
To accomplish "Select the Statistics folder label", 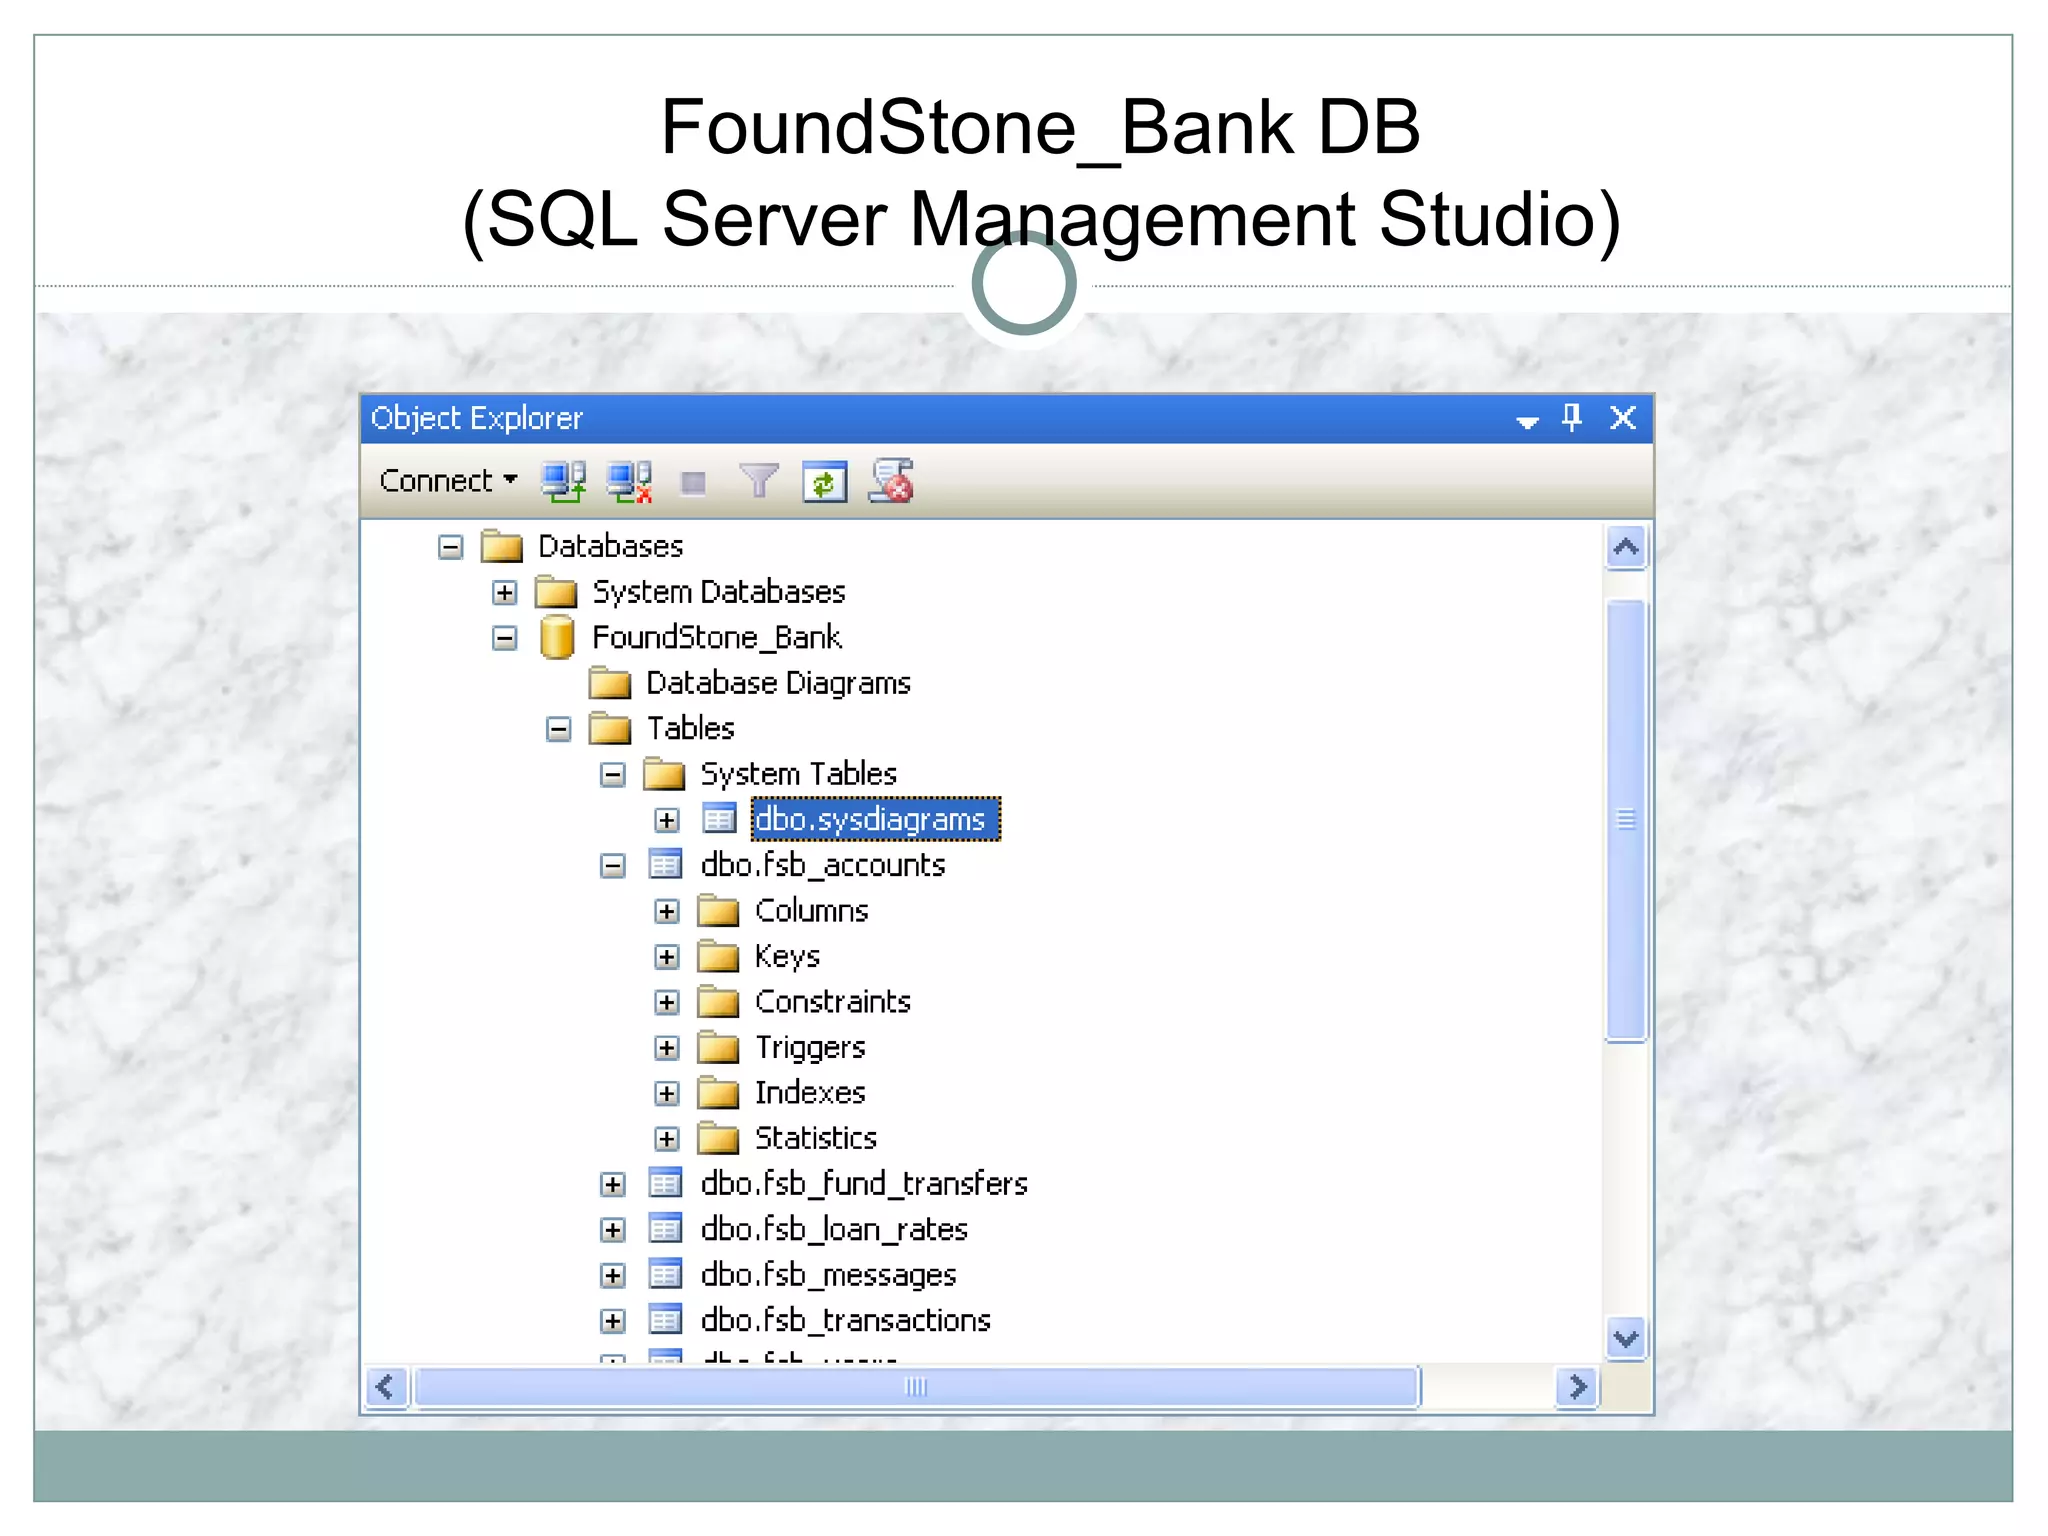I will click(816, 1138).
